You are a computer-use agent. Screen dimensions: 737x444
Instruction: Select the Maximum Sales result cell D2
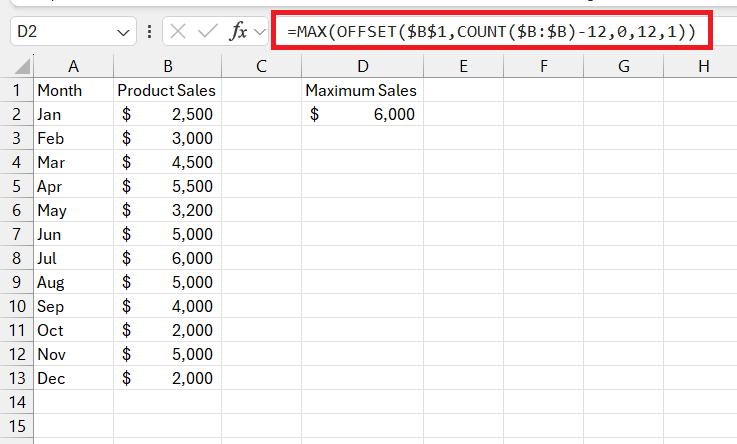(362, 114)
